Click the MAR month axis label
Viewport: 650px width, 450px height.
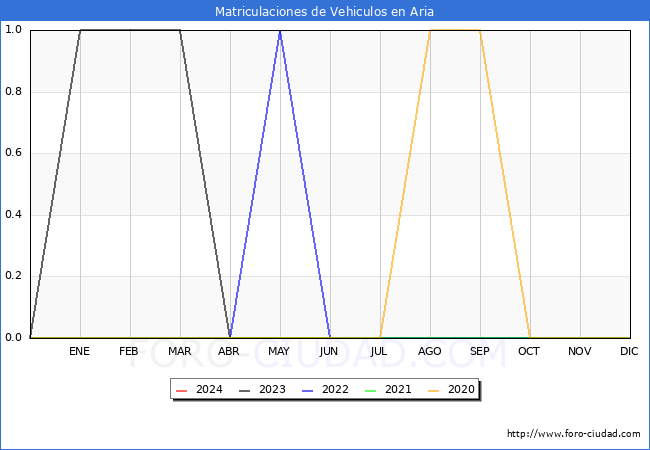pos(179,351)
